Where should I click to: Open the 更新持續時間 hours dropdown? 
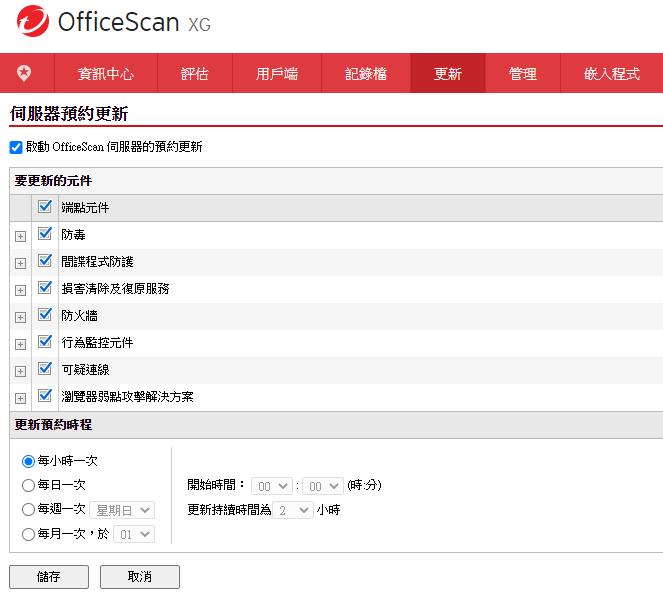coord(293,510)
